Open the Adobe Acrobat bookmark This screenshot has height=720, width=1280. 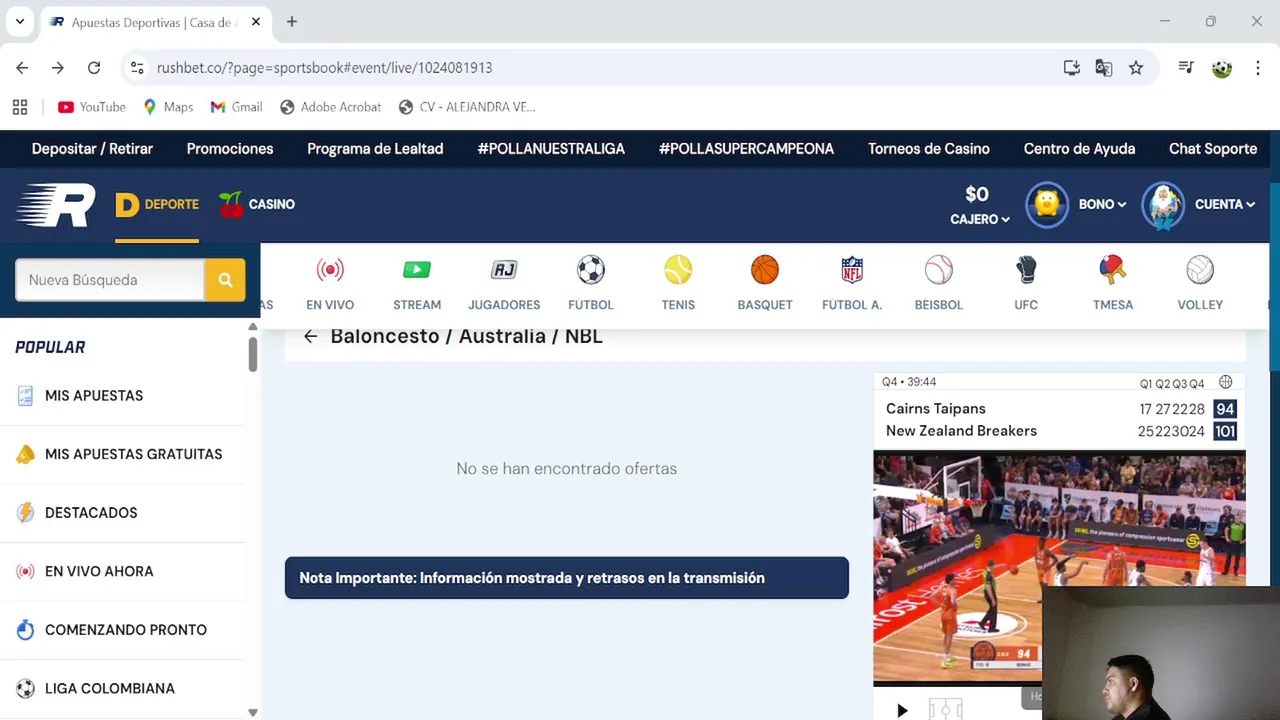(x=331, y=107)
